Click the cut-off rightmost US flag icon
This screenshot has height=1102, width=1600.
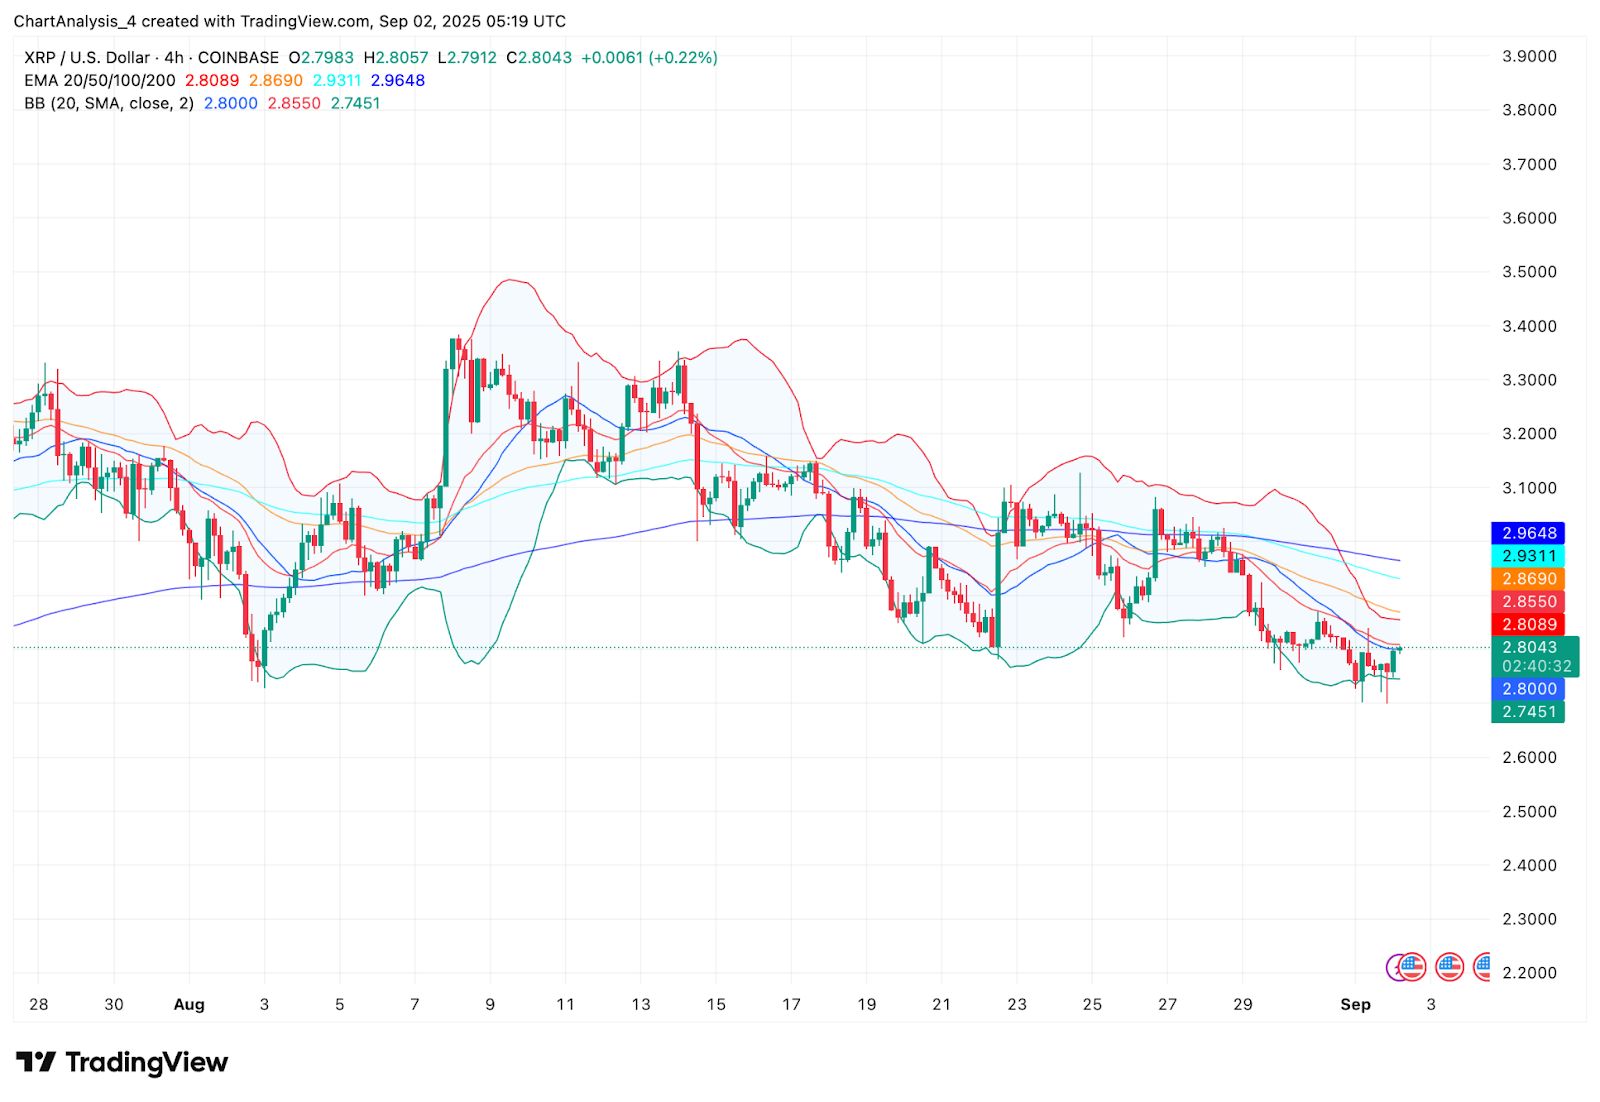tap(1482, 967)
